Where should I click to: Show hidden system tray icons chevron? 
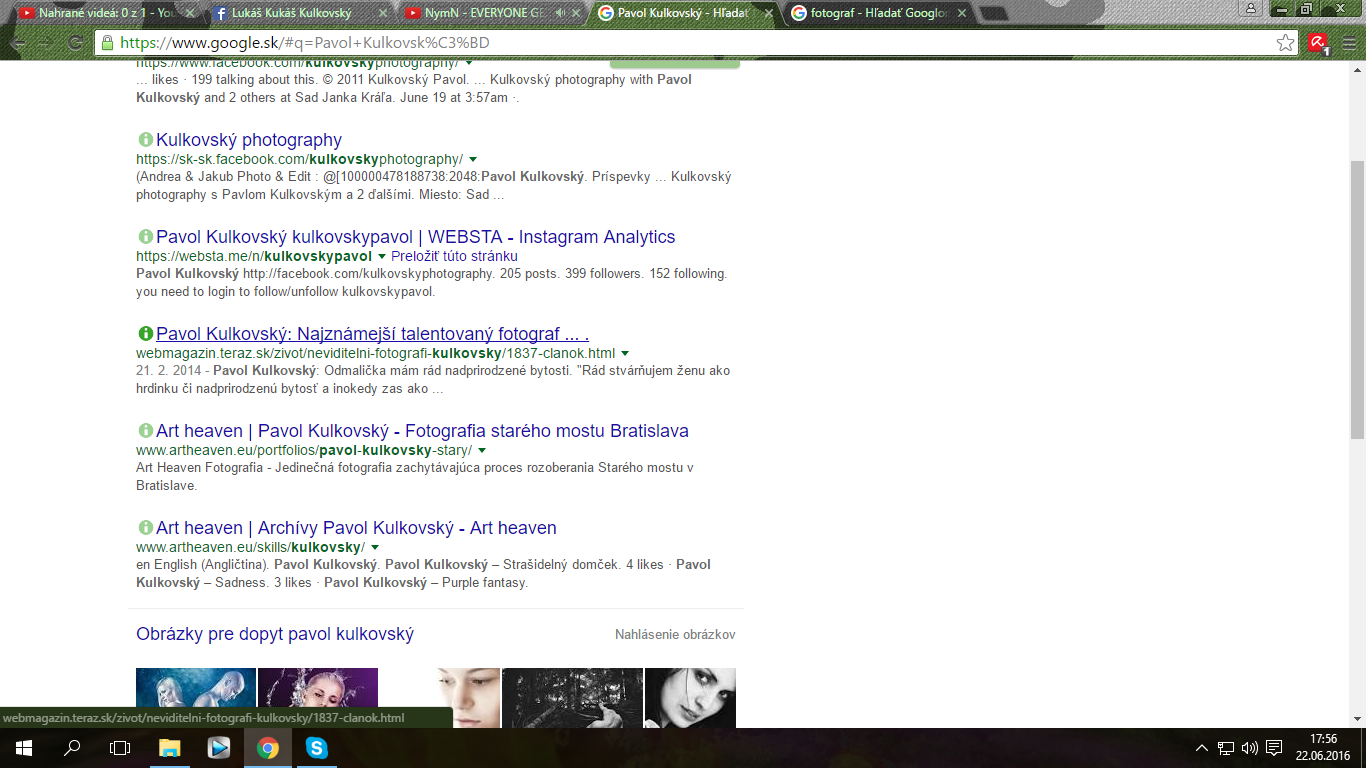pos(1202,748)
